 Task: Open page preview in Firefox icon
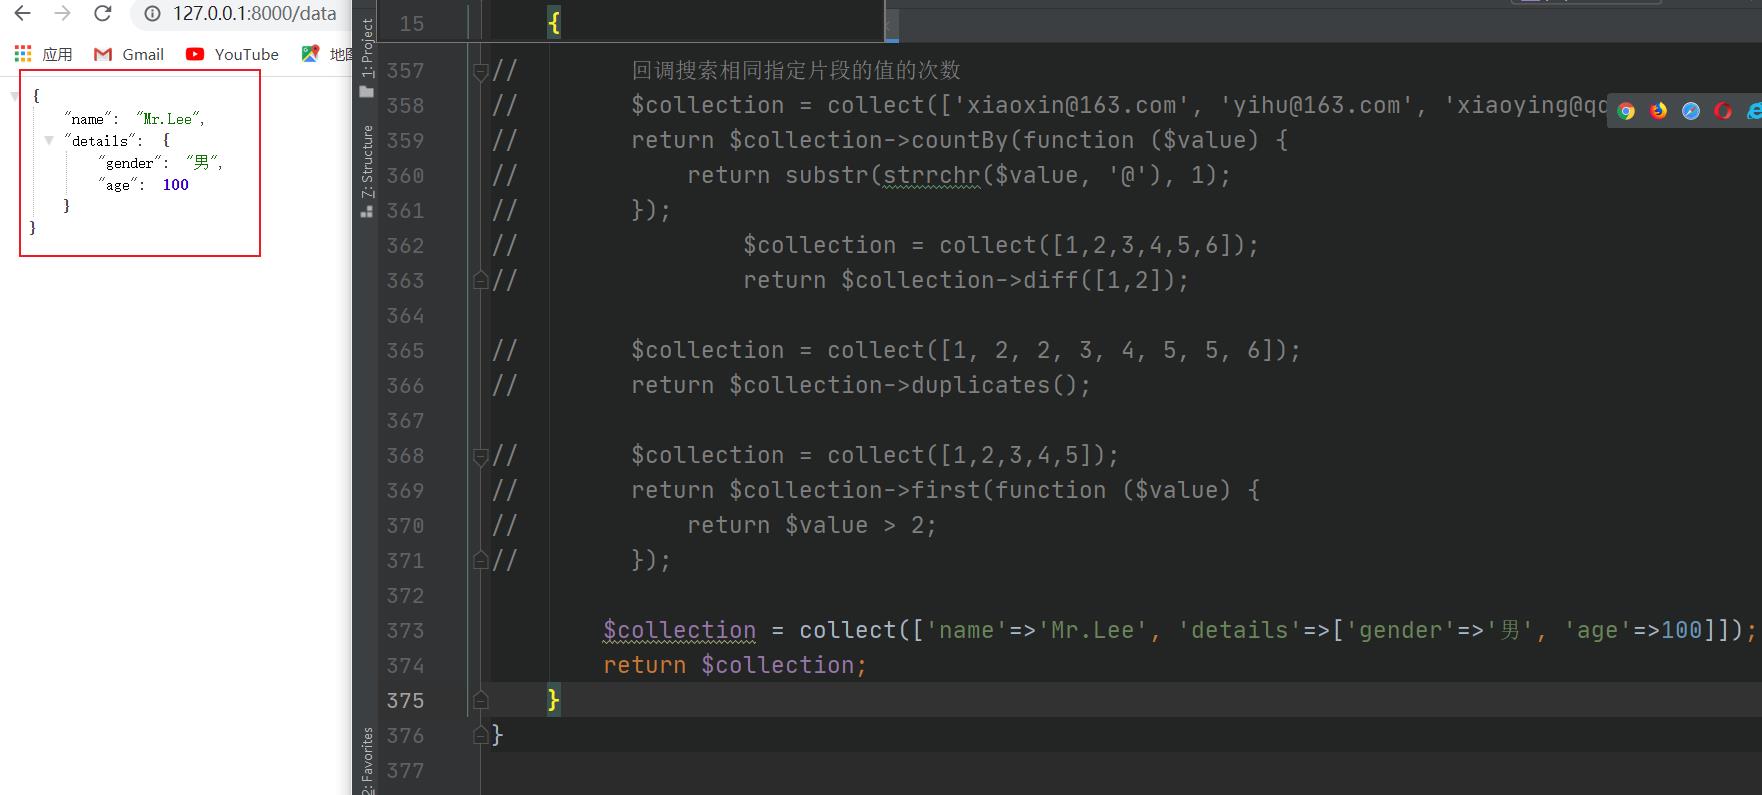point(1658,111)
